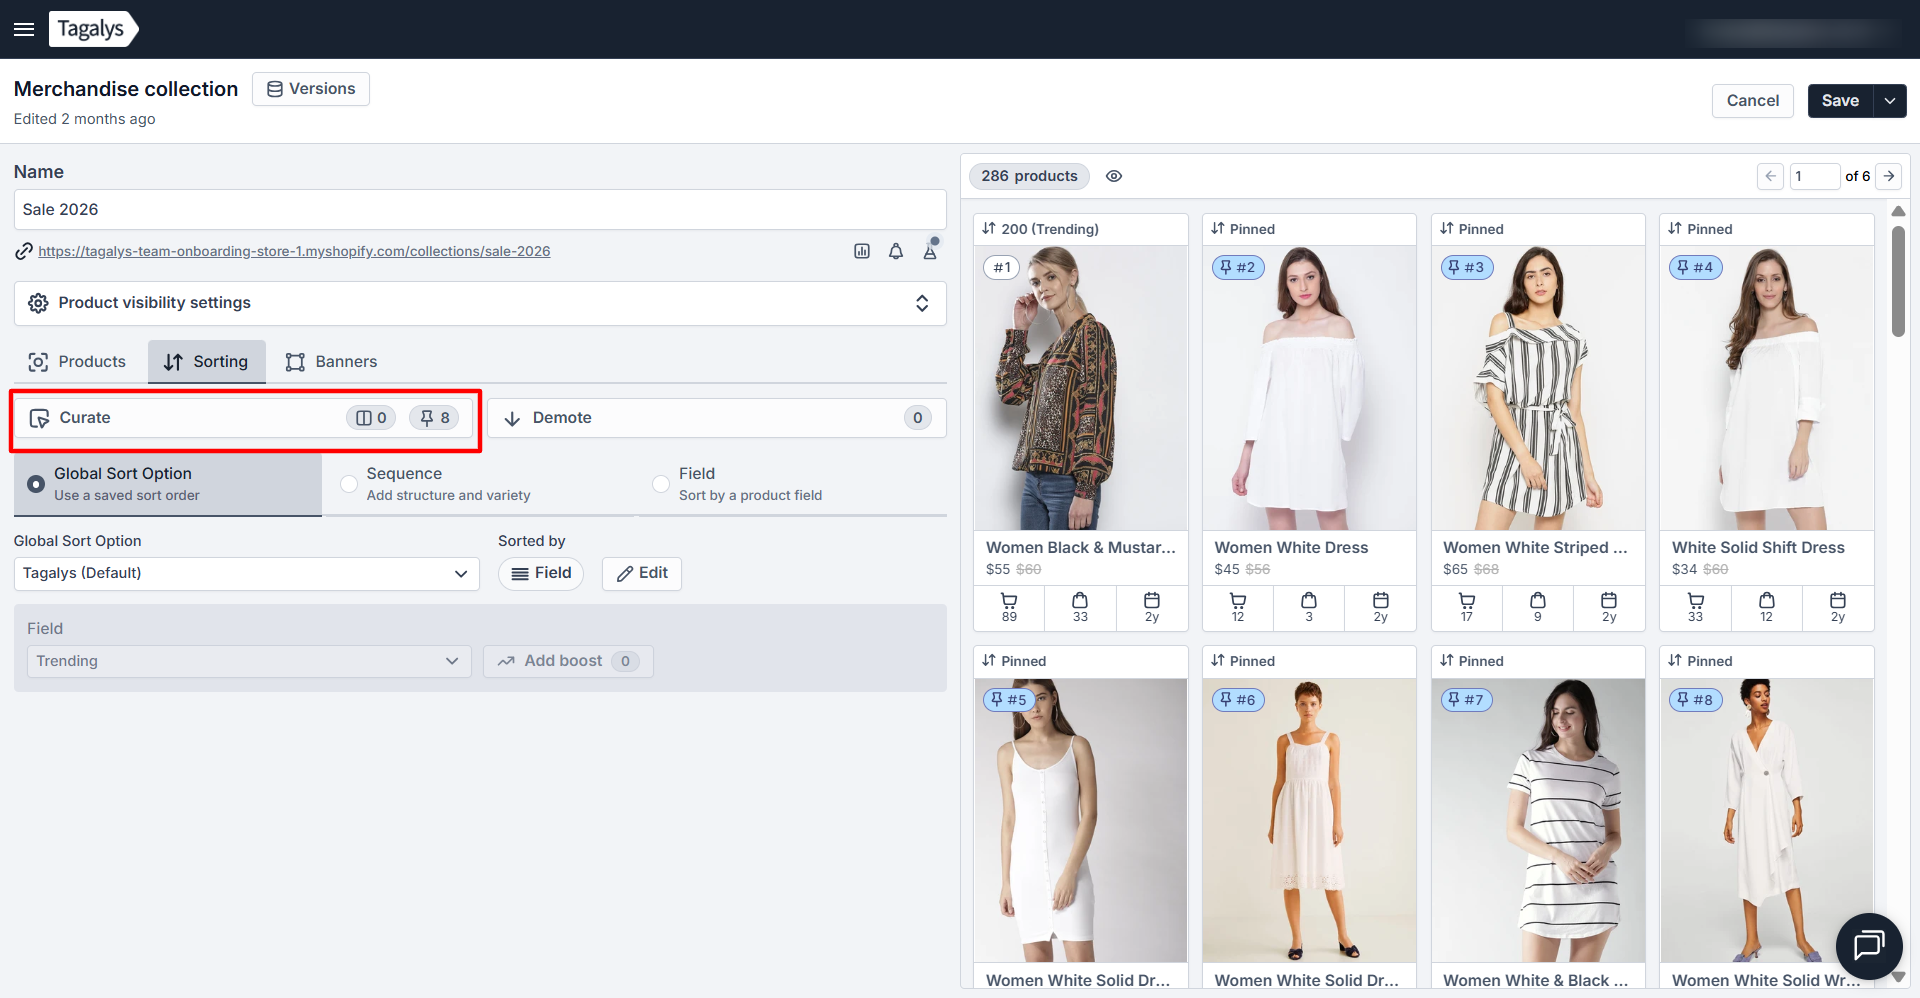
Task: Click the #8 pin badge
Action: point(1696,699)
